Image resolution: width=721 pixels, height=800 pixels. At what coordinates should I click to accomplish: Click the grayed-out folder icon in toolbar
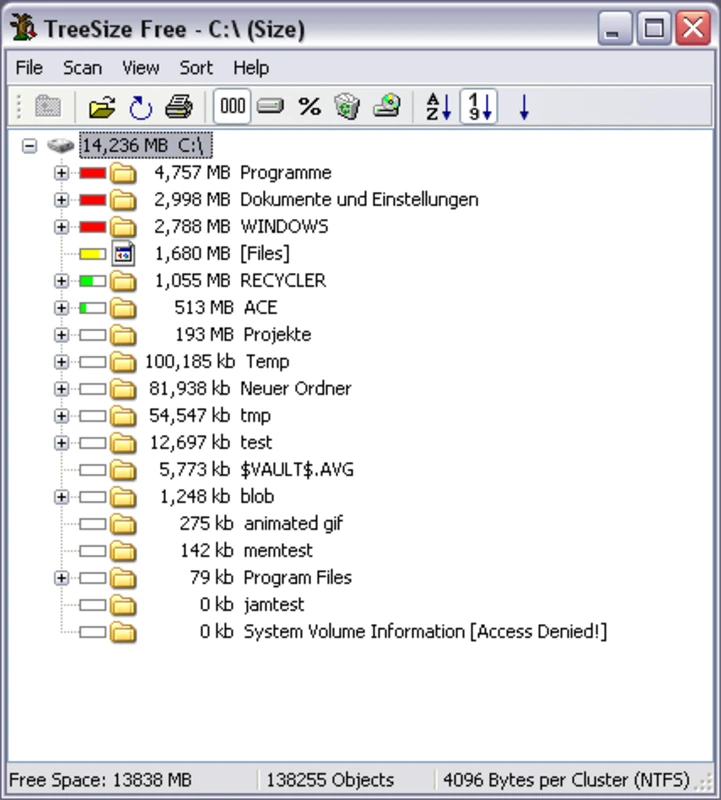48,107
